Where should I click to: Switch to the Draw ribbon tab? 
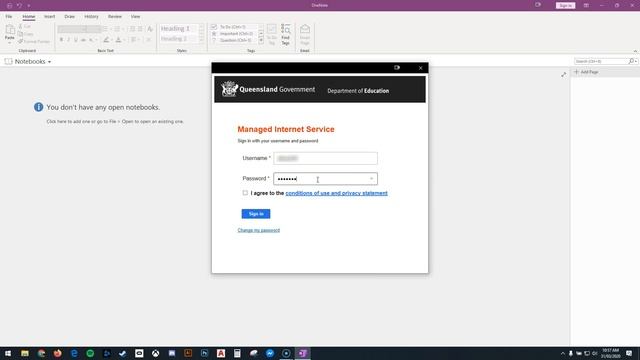coord(69,17)
